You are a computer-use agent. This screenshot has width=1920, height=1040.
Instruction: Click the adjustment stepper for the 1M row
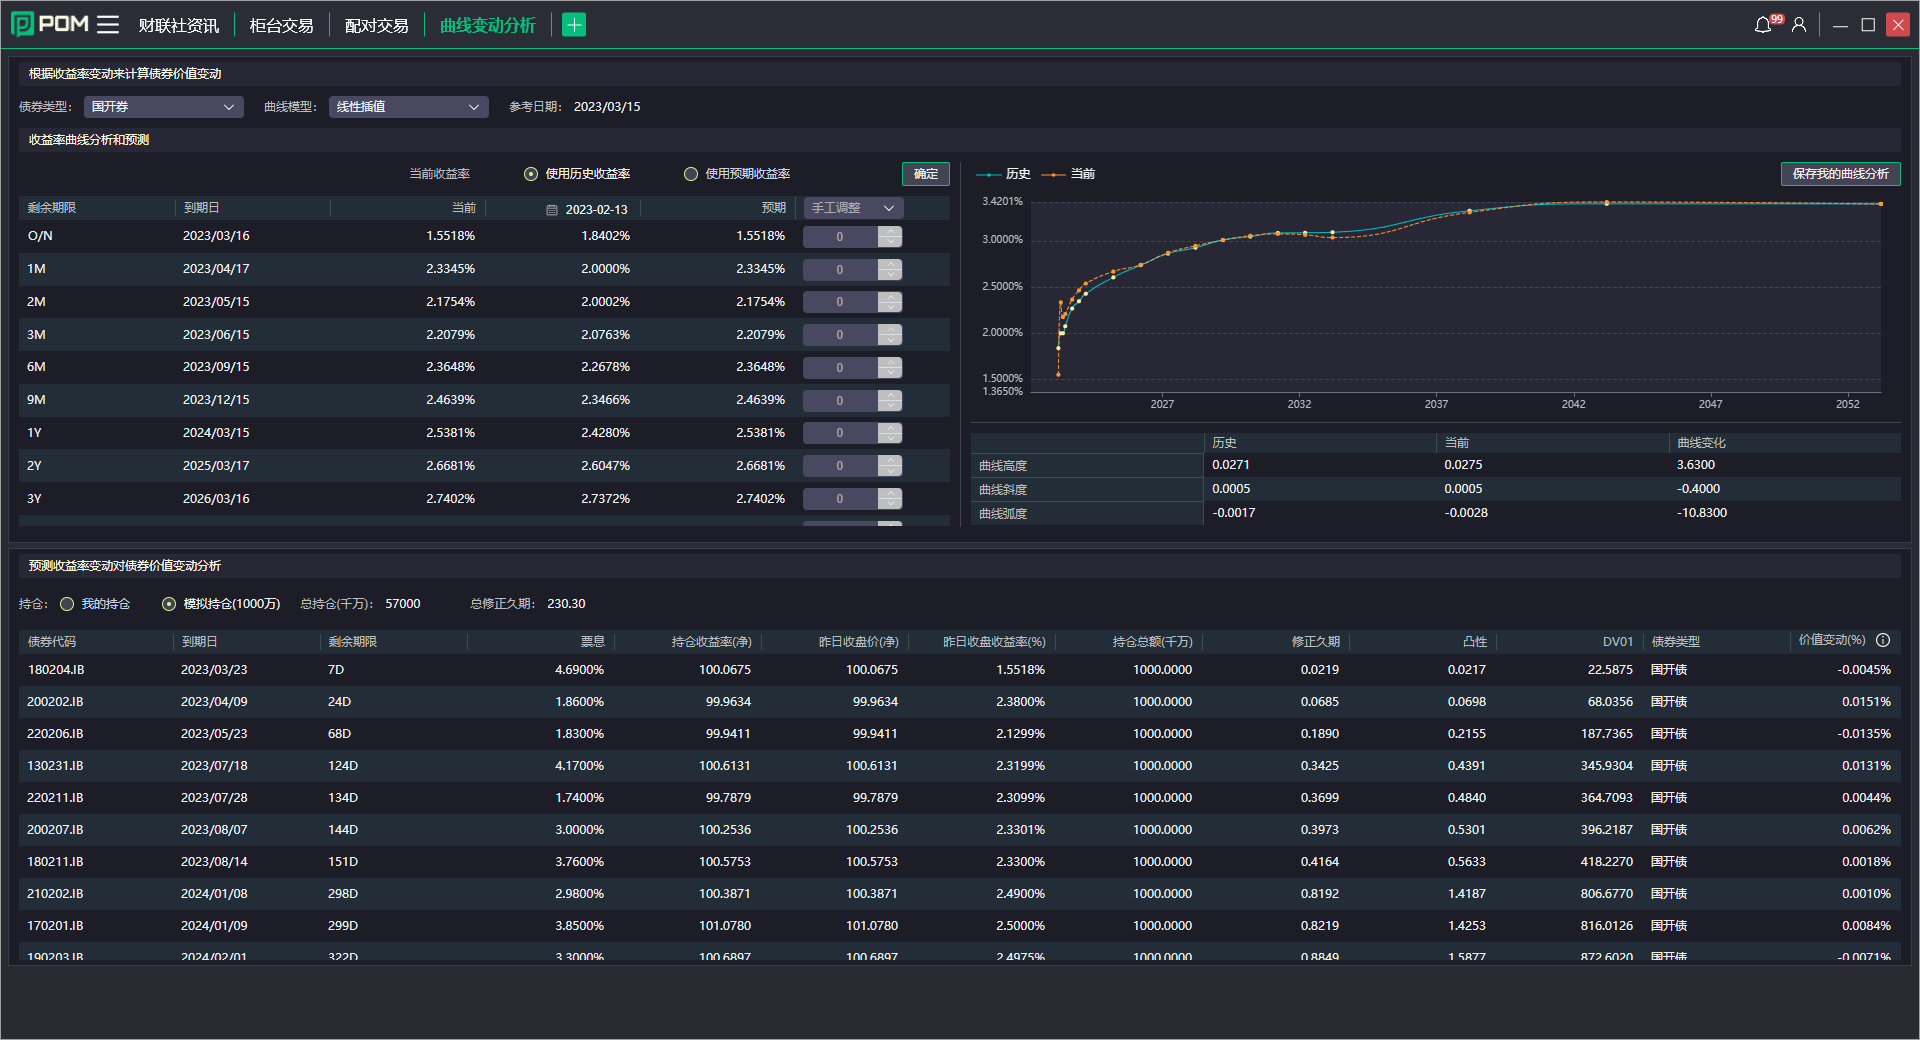coord(890,269)
